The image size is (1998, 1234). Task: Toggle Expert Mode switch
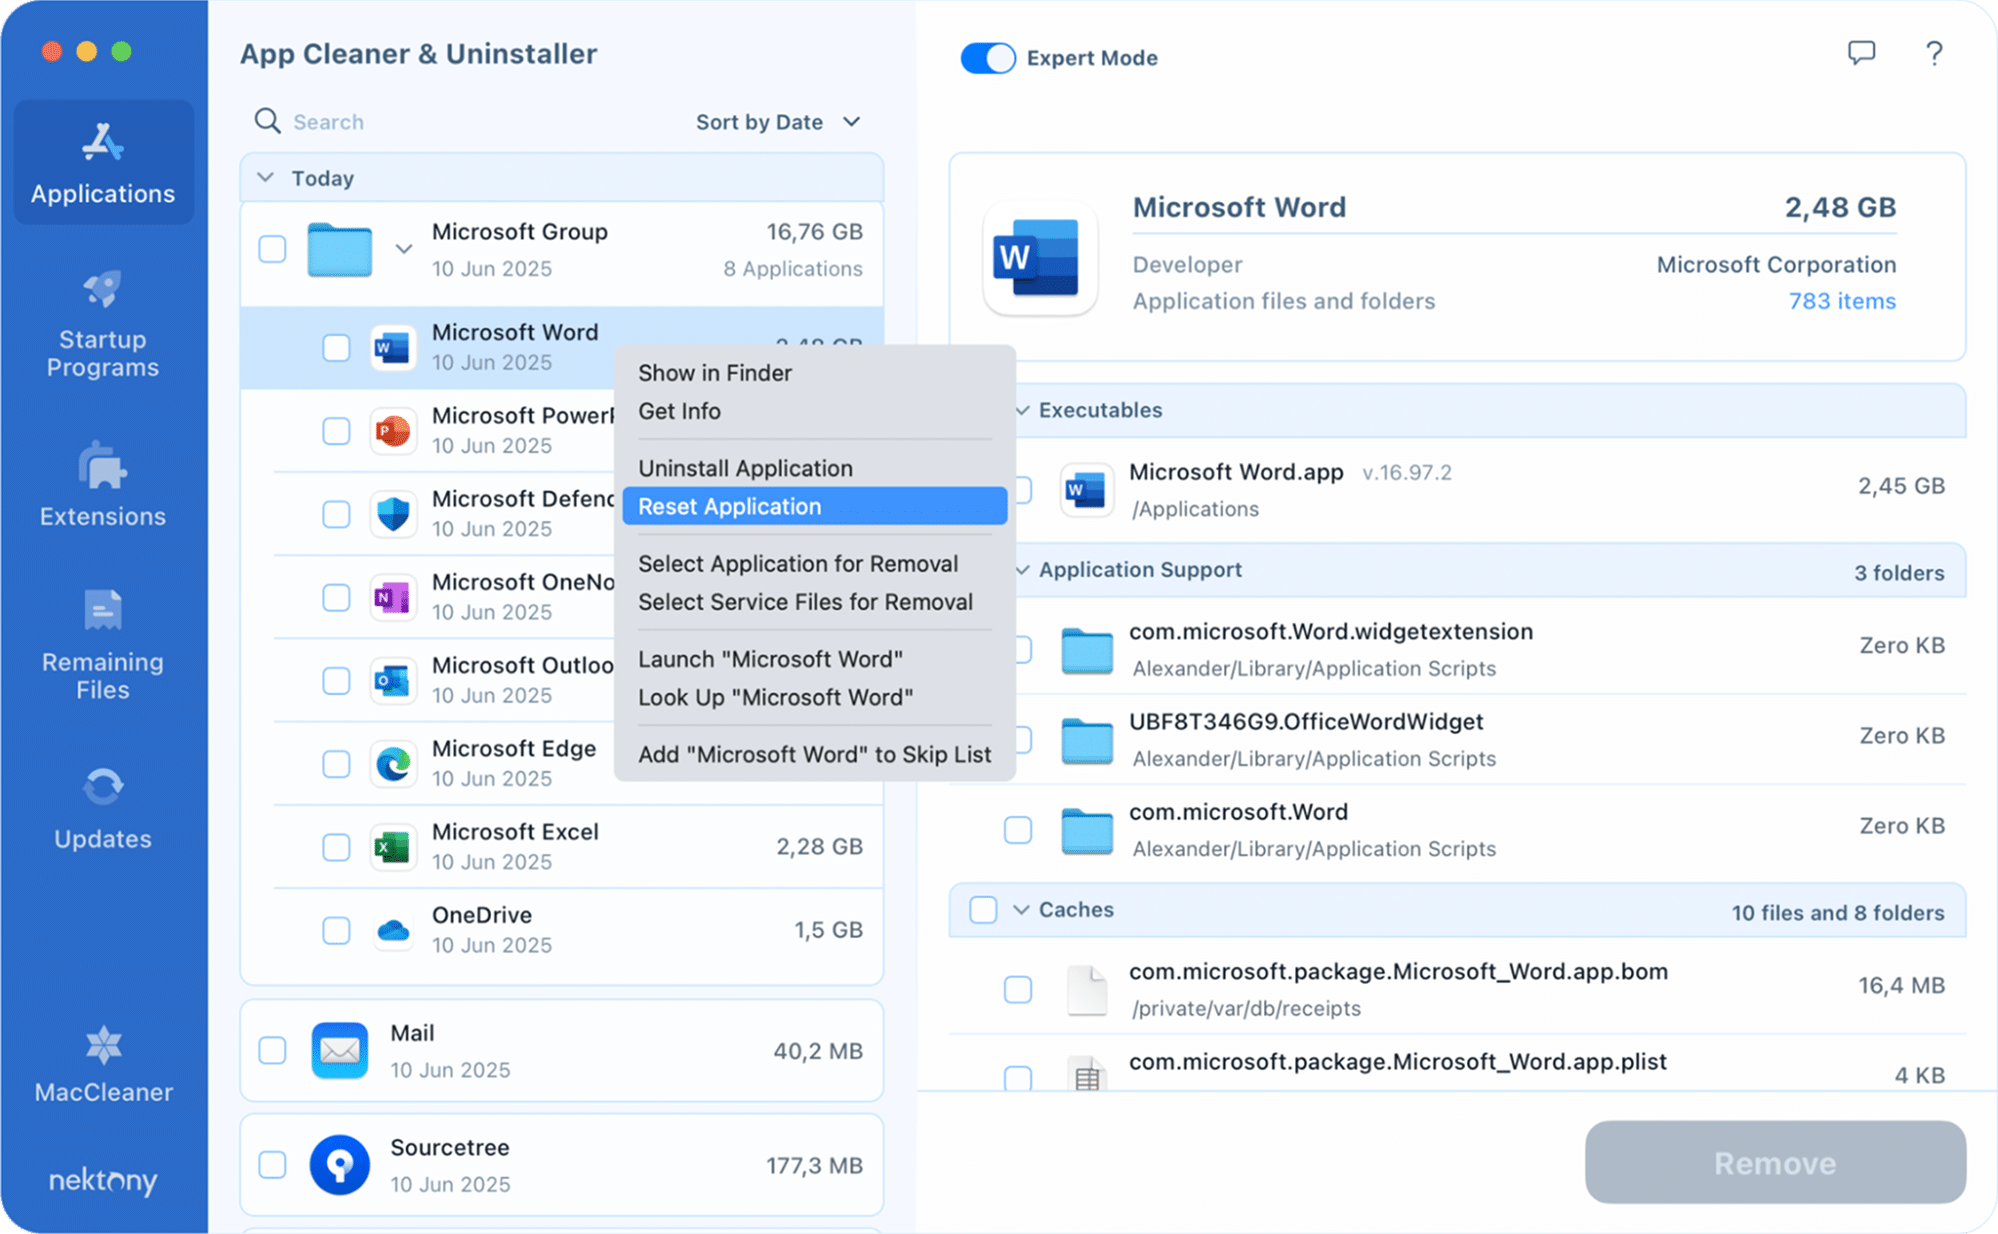click(x=987, y=58)
